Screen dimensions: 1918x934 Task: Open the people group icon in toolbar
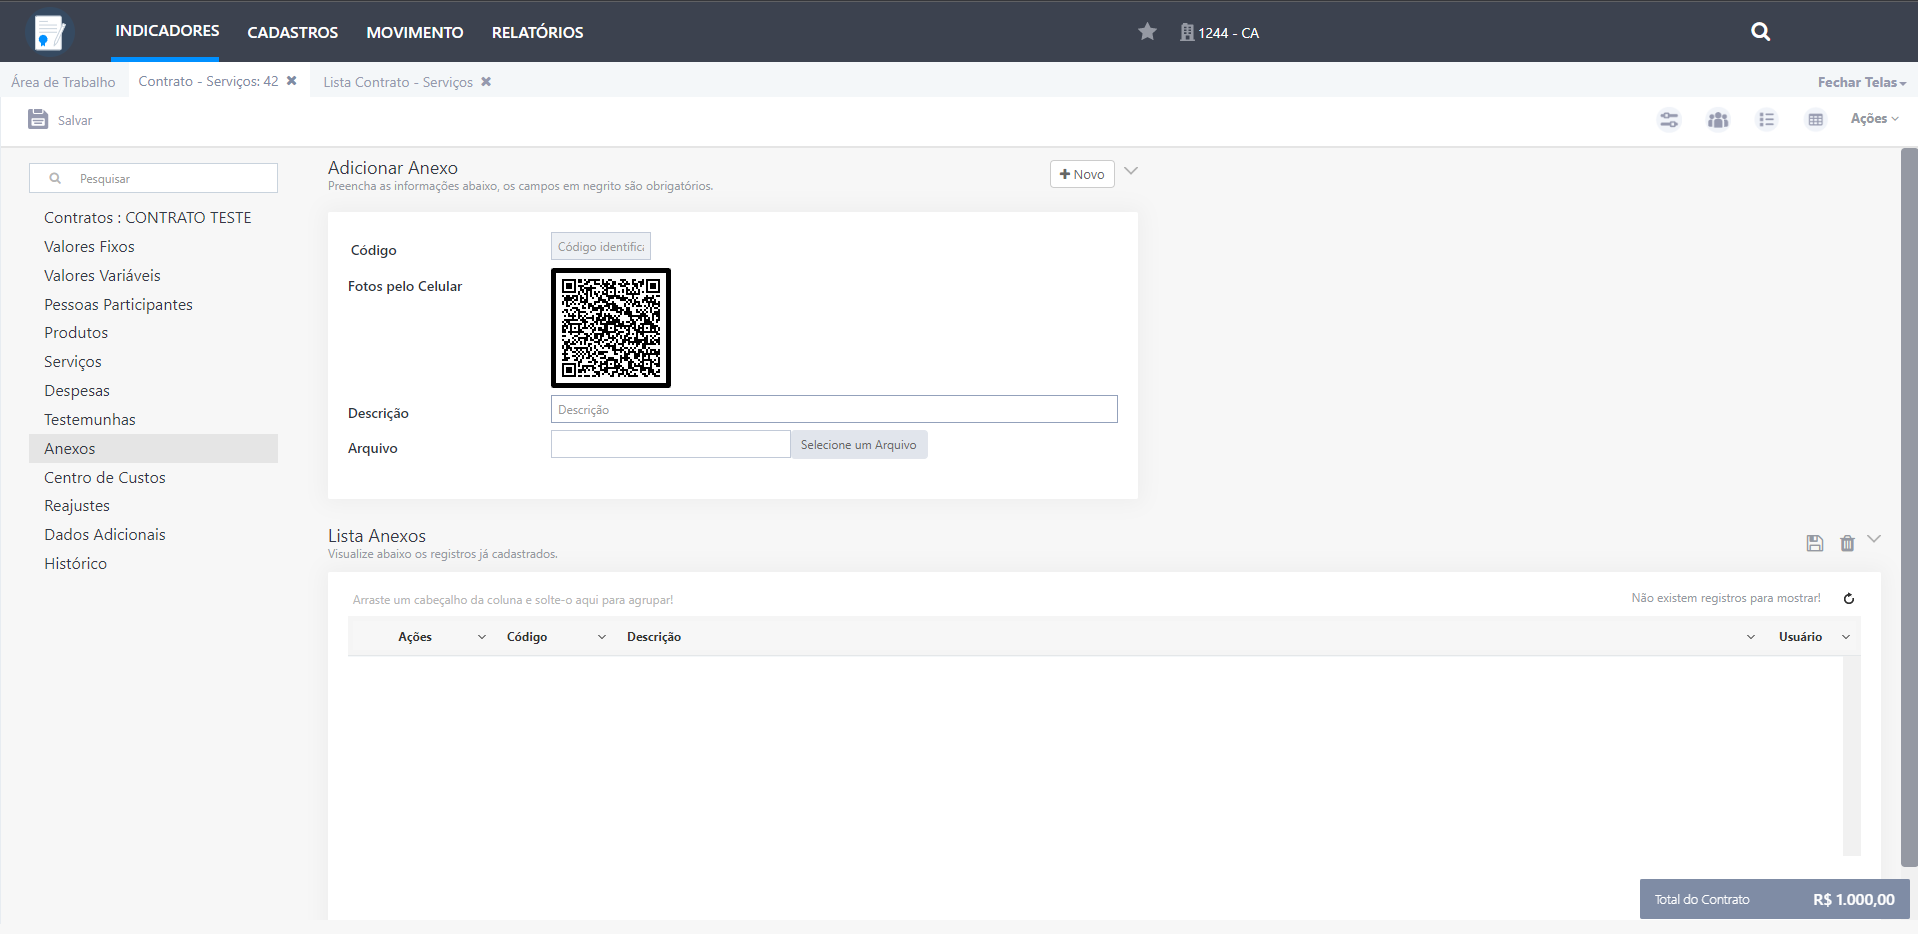tap(1718, 120)
